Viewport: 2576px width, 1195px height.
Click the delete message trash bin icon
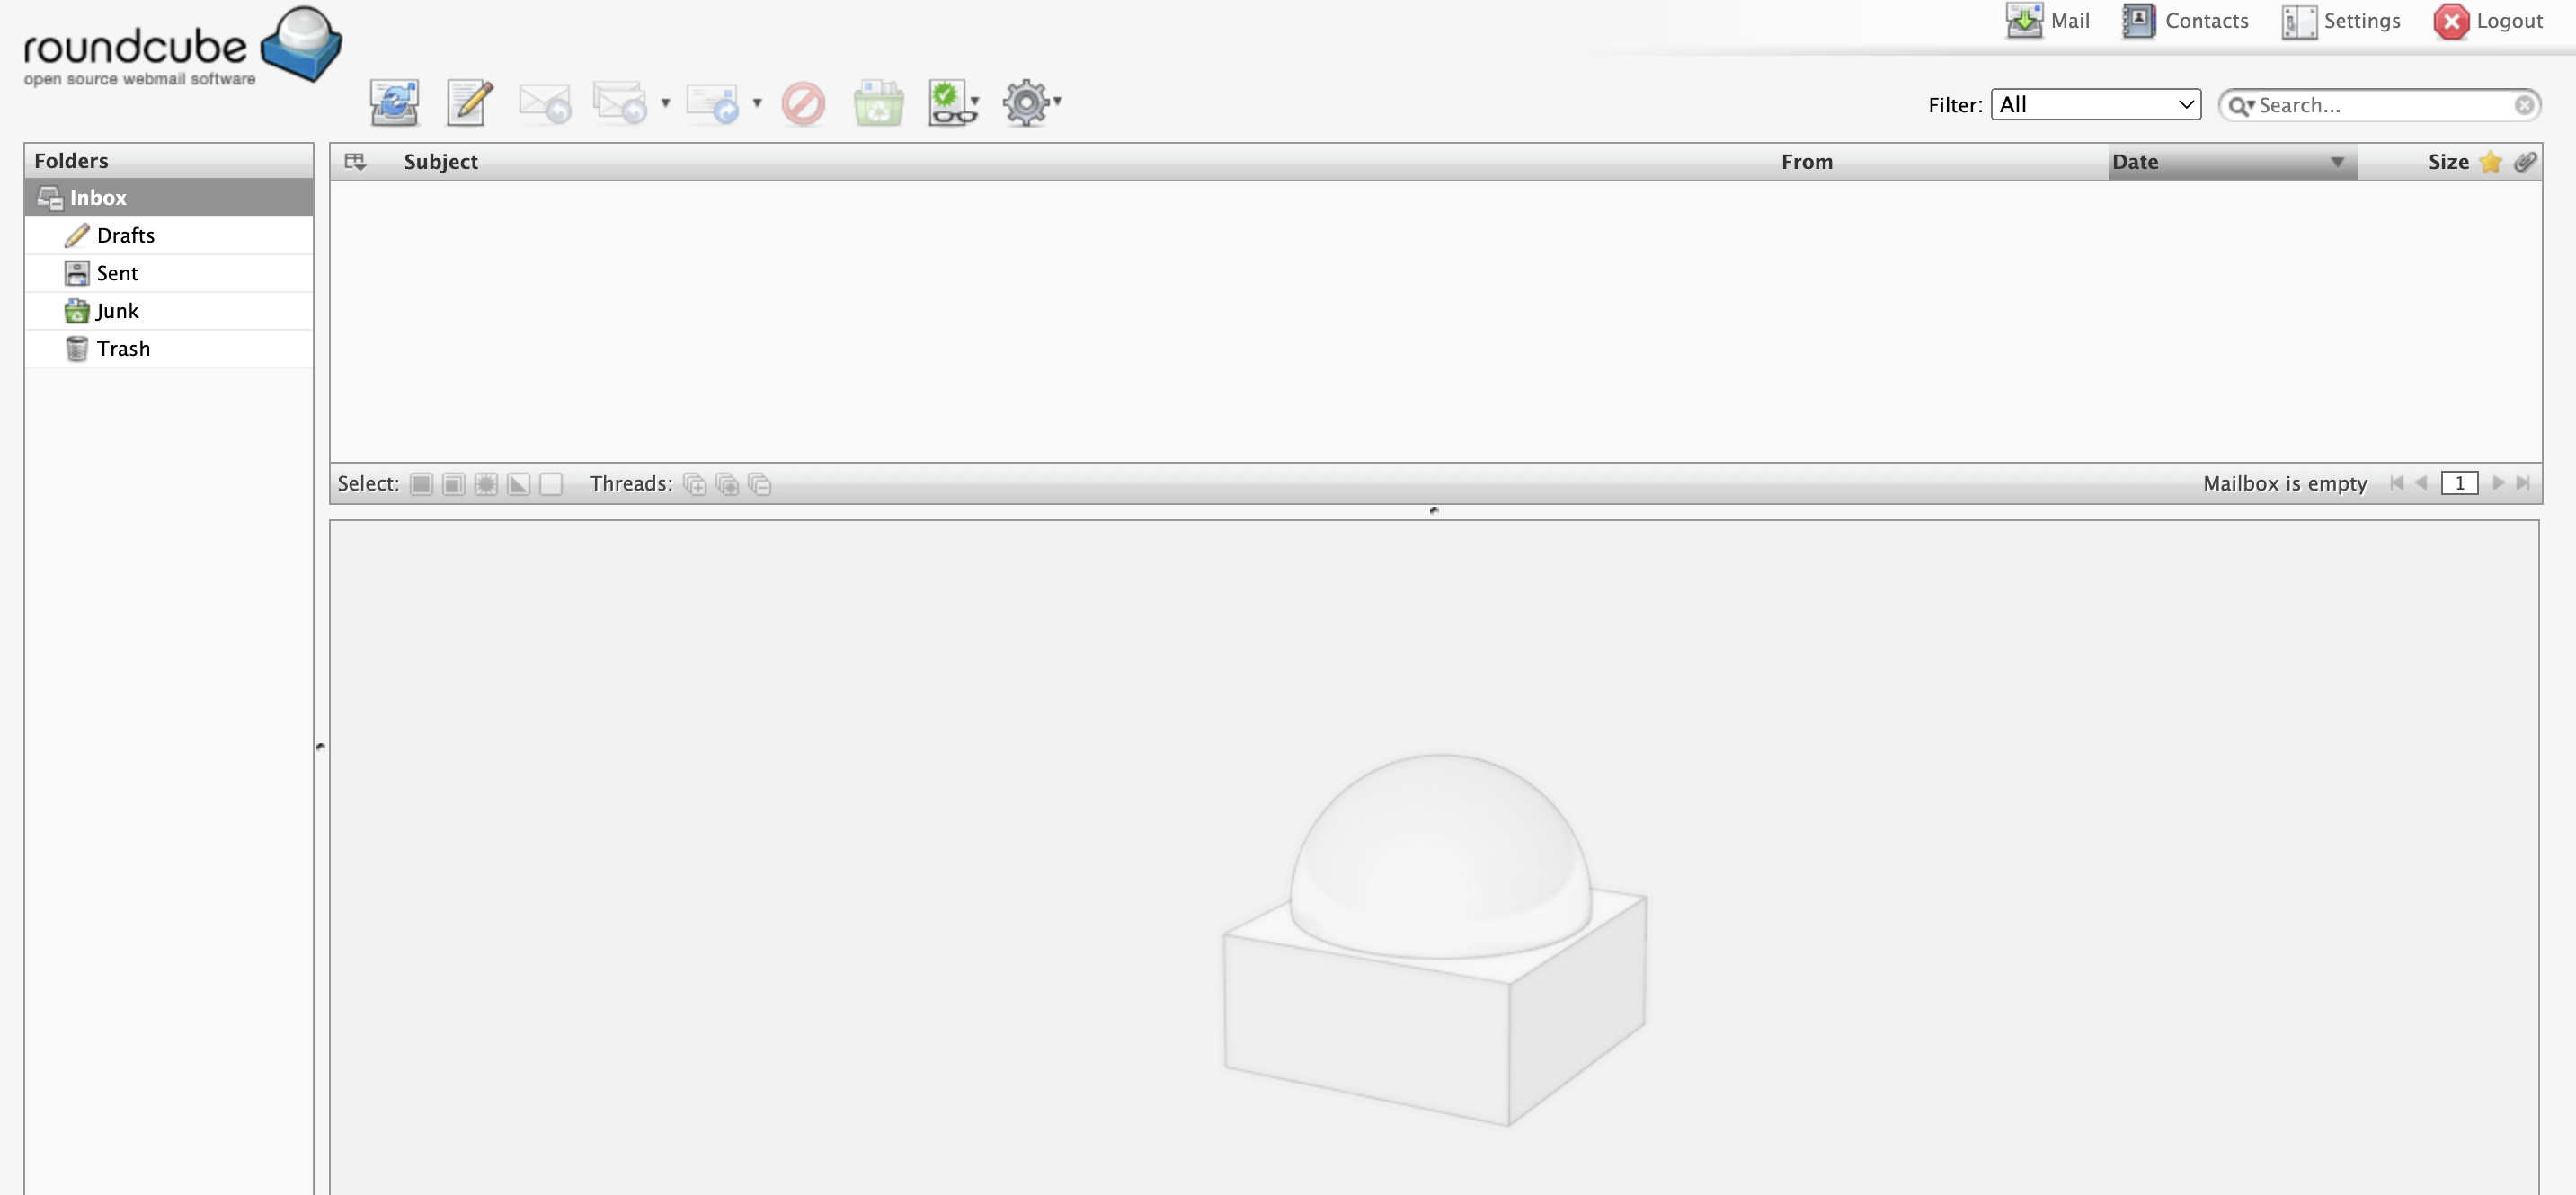[x=878, y=102]
